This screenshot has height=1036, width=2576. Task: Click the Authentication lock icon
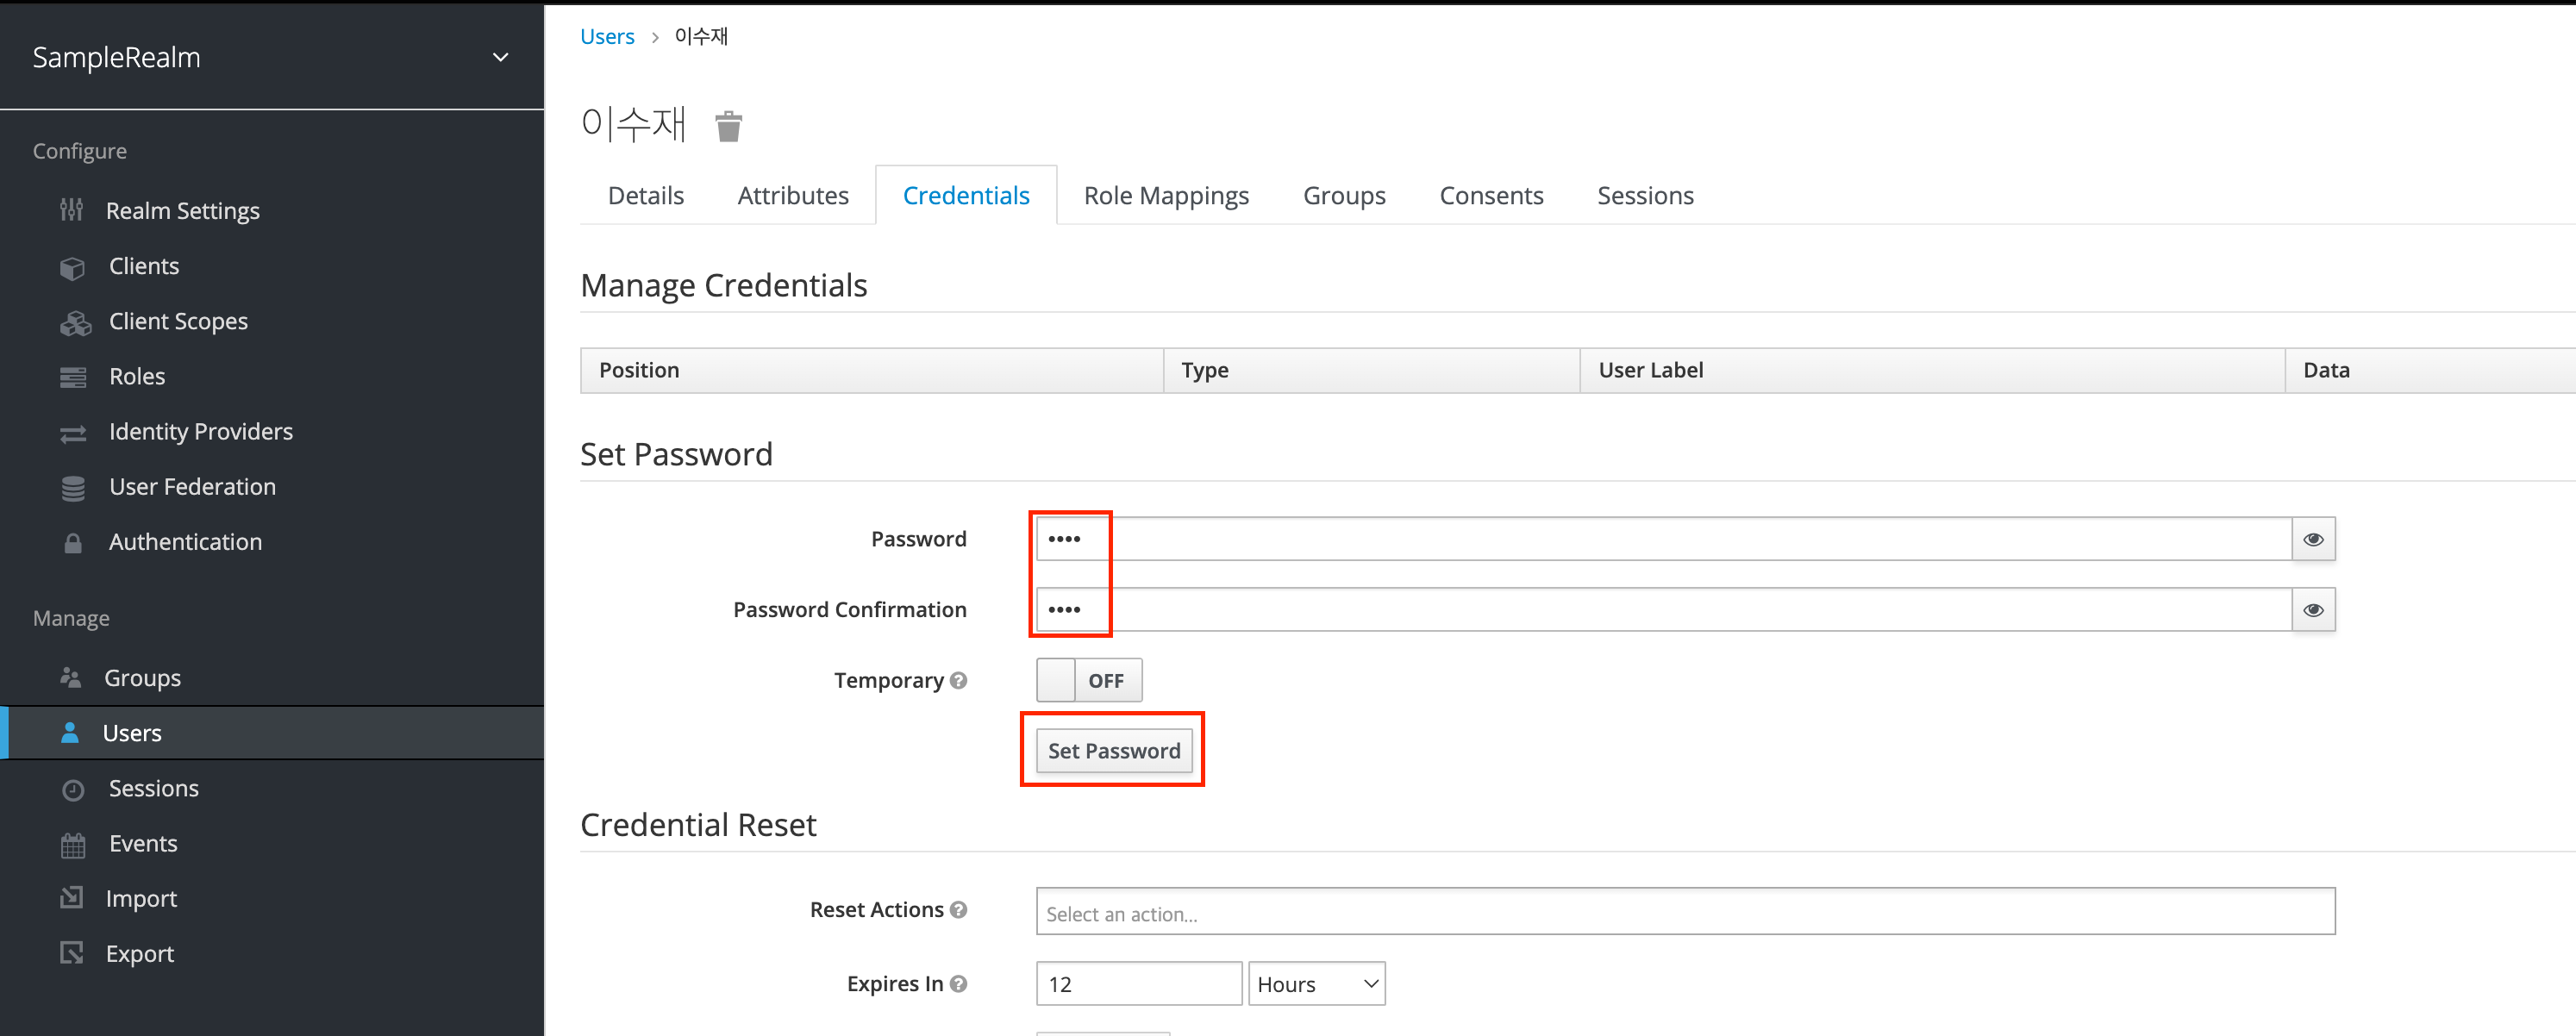pos(72,543)
